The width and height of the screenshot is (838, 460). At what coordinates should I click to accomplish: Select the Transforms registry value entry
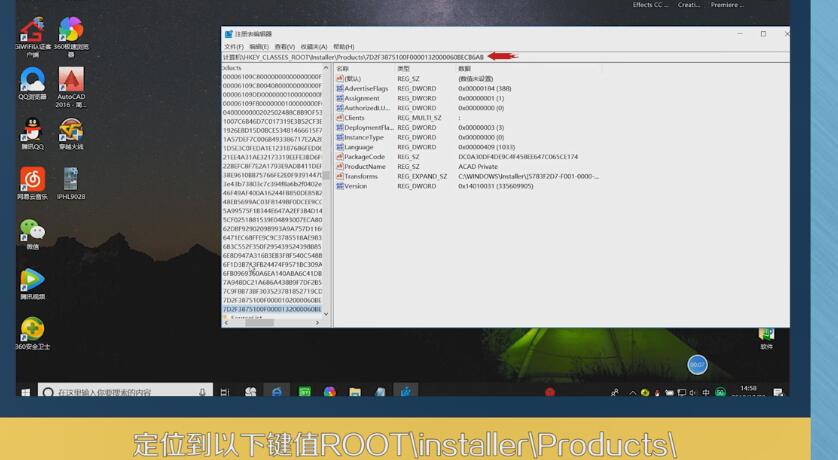361,176
